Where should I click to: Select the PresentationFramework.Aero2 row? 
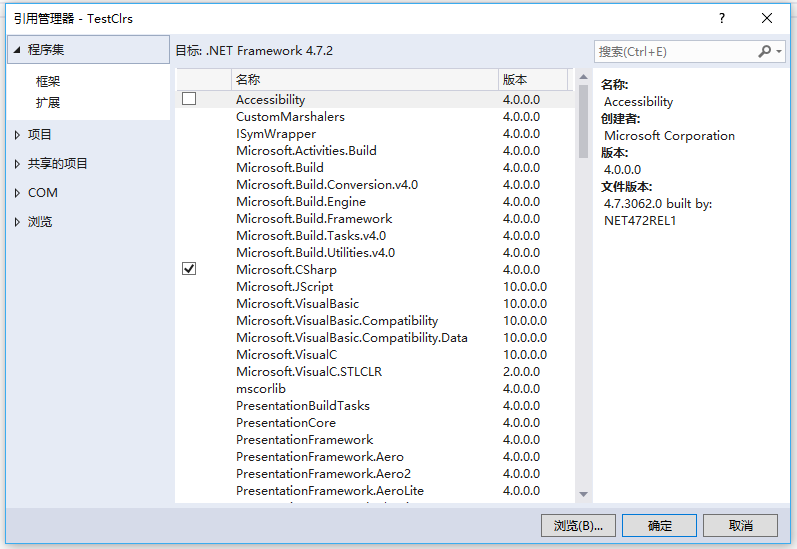pyautogui.click(x=375, y=474)
